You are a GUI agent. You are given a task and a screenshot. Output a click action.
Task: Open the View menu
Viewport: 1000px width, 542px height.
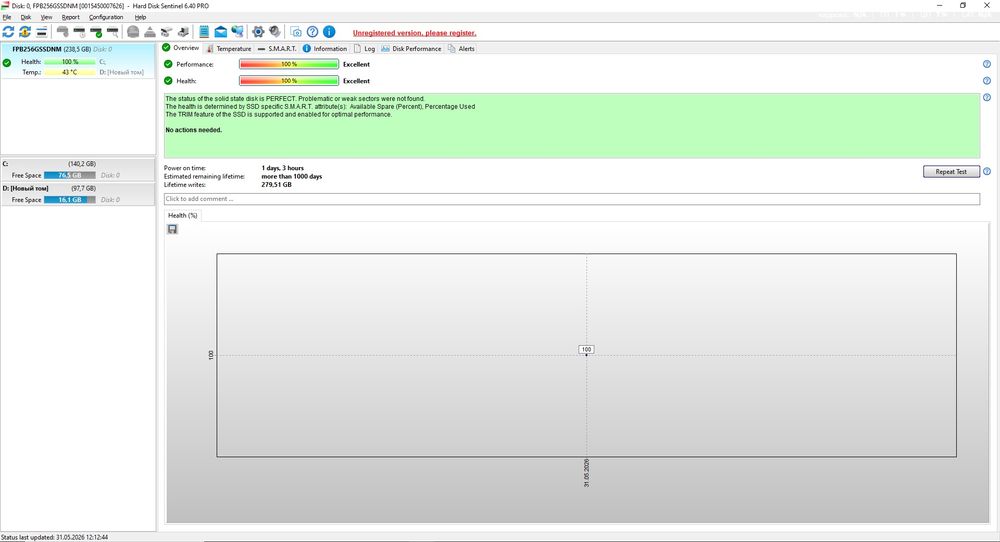pyautogui.click(x=47, y=17)
